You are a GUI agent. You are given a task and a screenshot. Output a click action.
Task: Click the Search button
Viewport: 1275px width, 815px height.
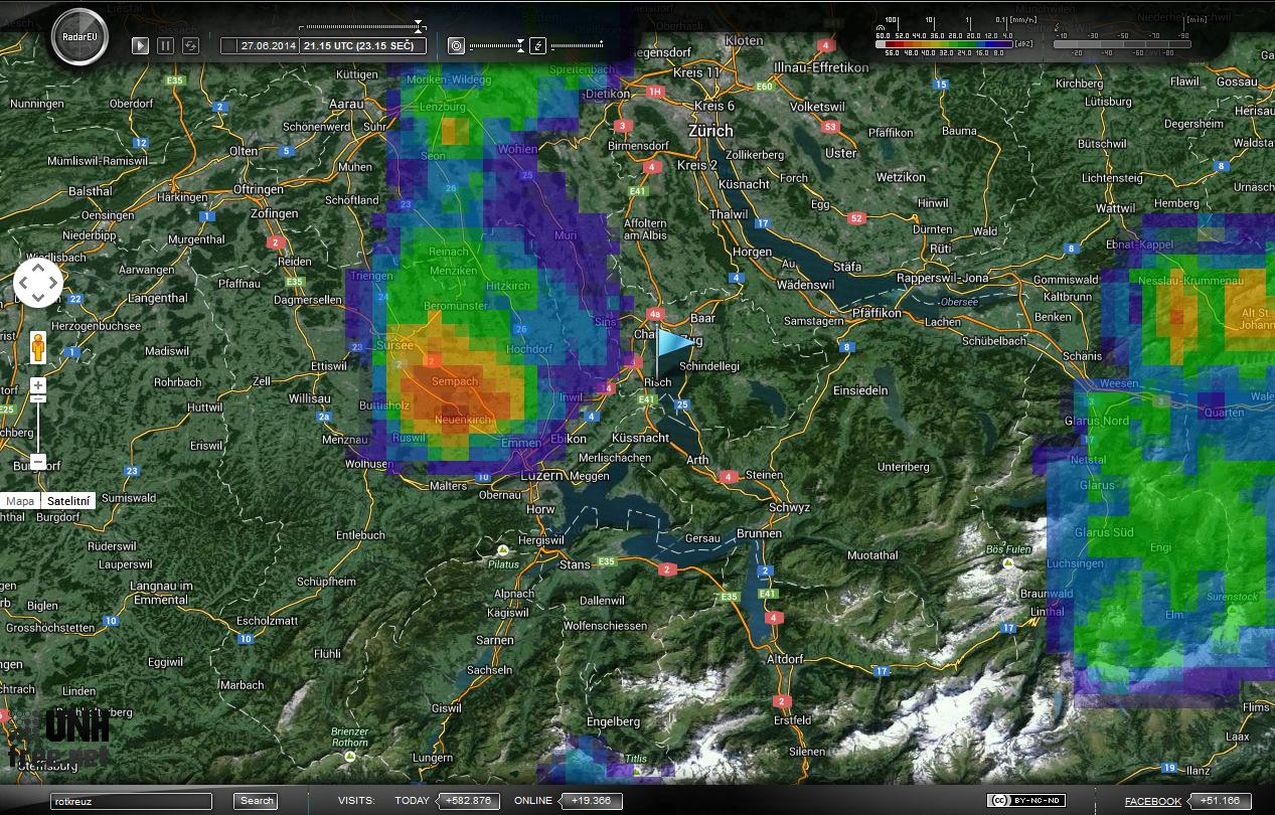click(256, 800)
